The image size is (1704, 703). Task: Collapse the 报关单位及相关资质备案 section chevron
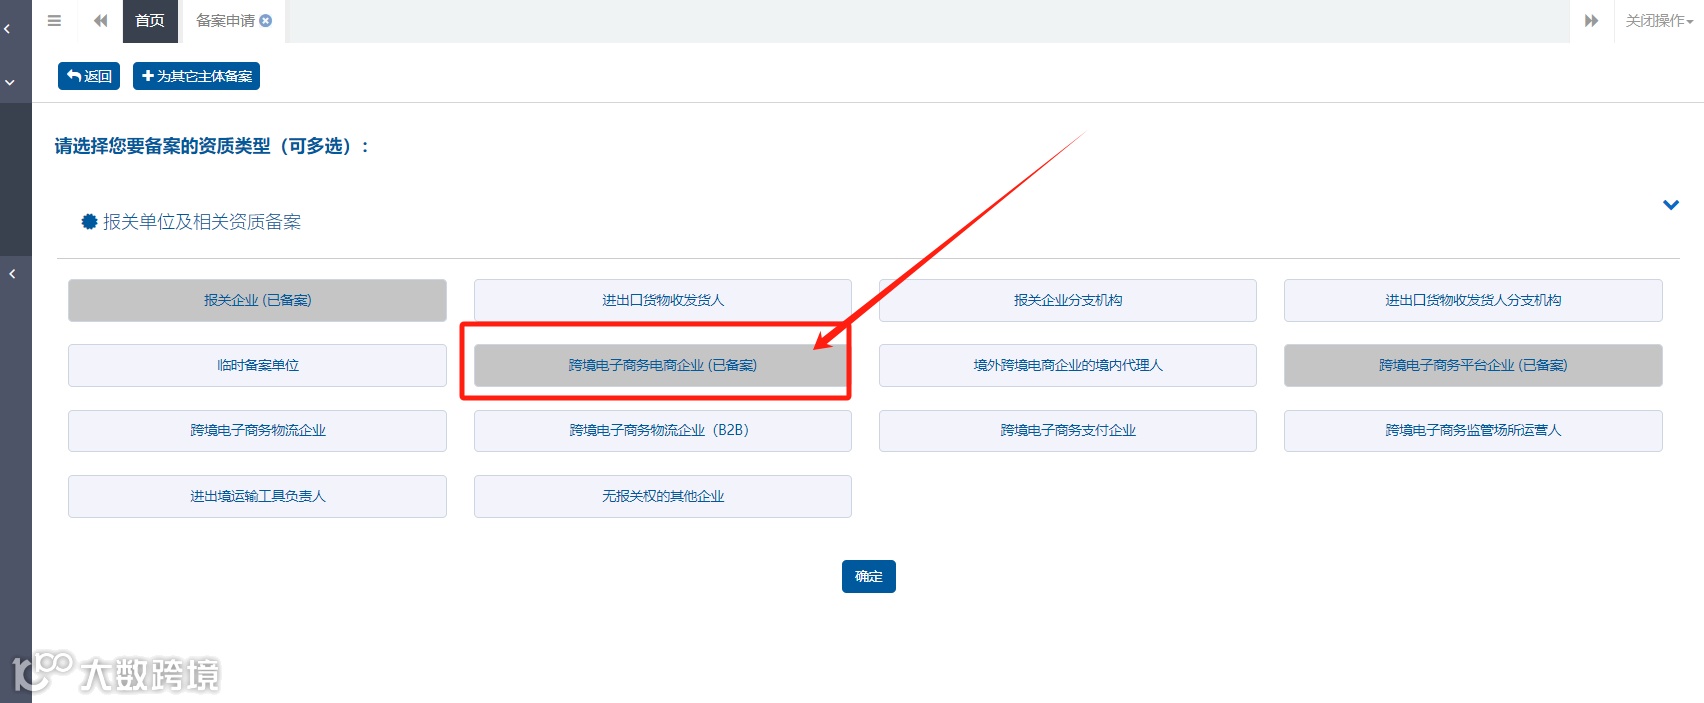tap(1670, 205)
